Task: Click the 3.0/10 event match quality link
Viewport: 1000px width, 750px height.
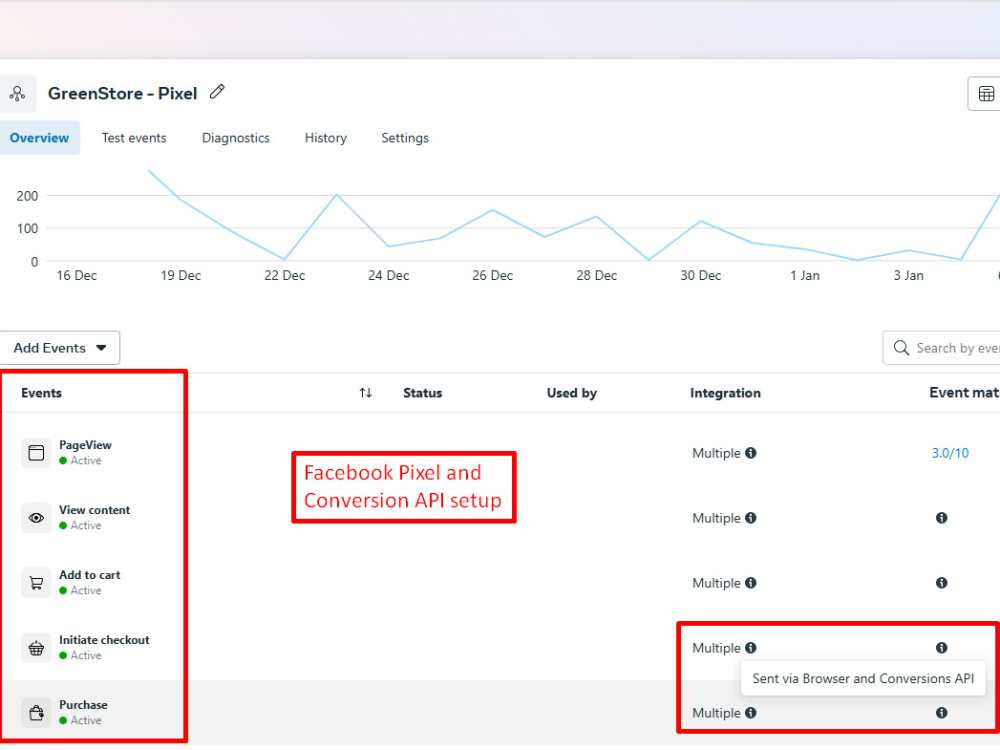Action: (950, 453)
